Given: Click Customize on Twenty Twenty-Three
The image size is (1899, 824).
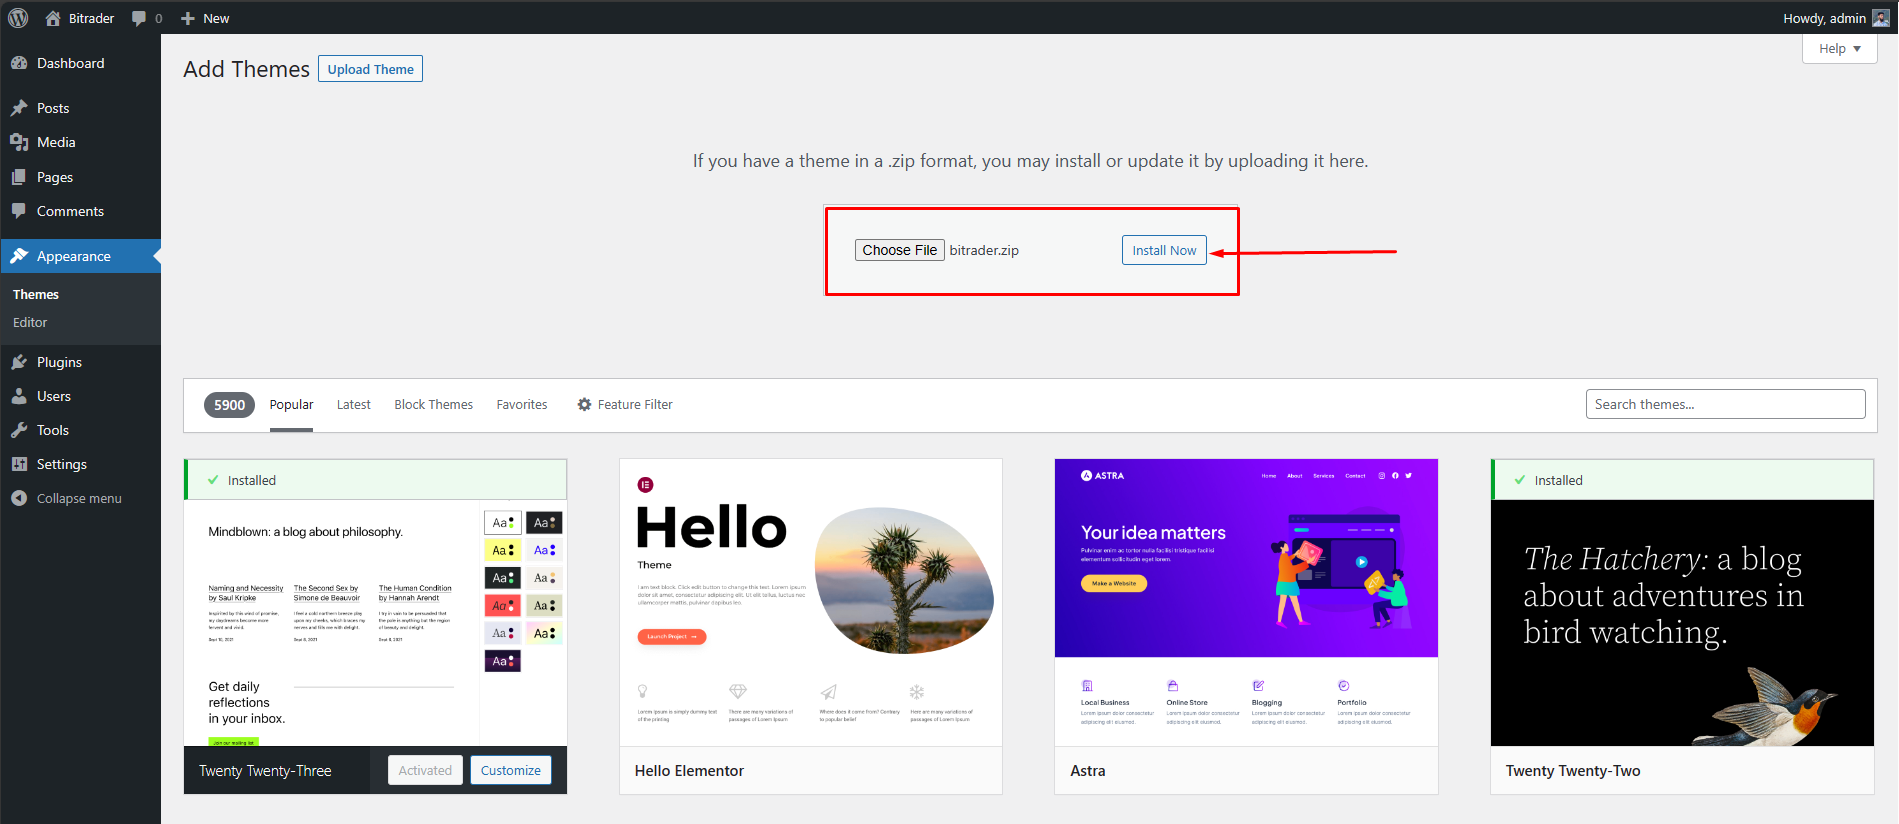Looking at the screenshot, I should tap(510, 770).
